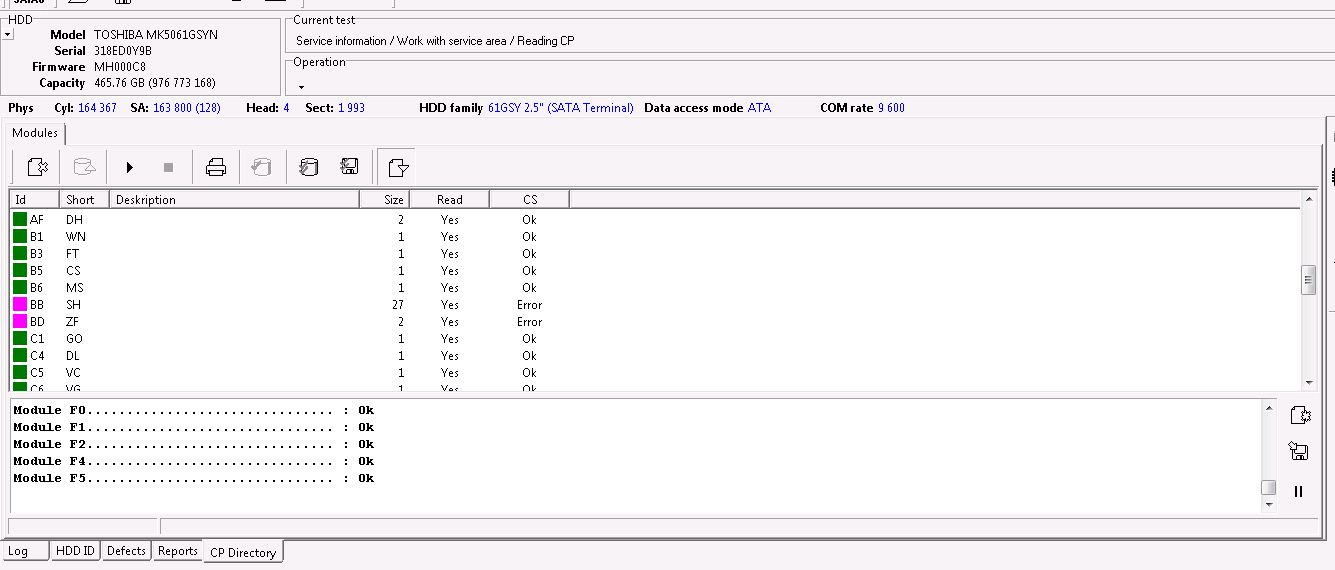This screenshot has width=1335, height=570.
Task: Click the first modules toolbar icon (document with gear)
Action: (x=37, y=167)
